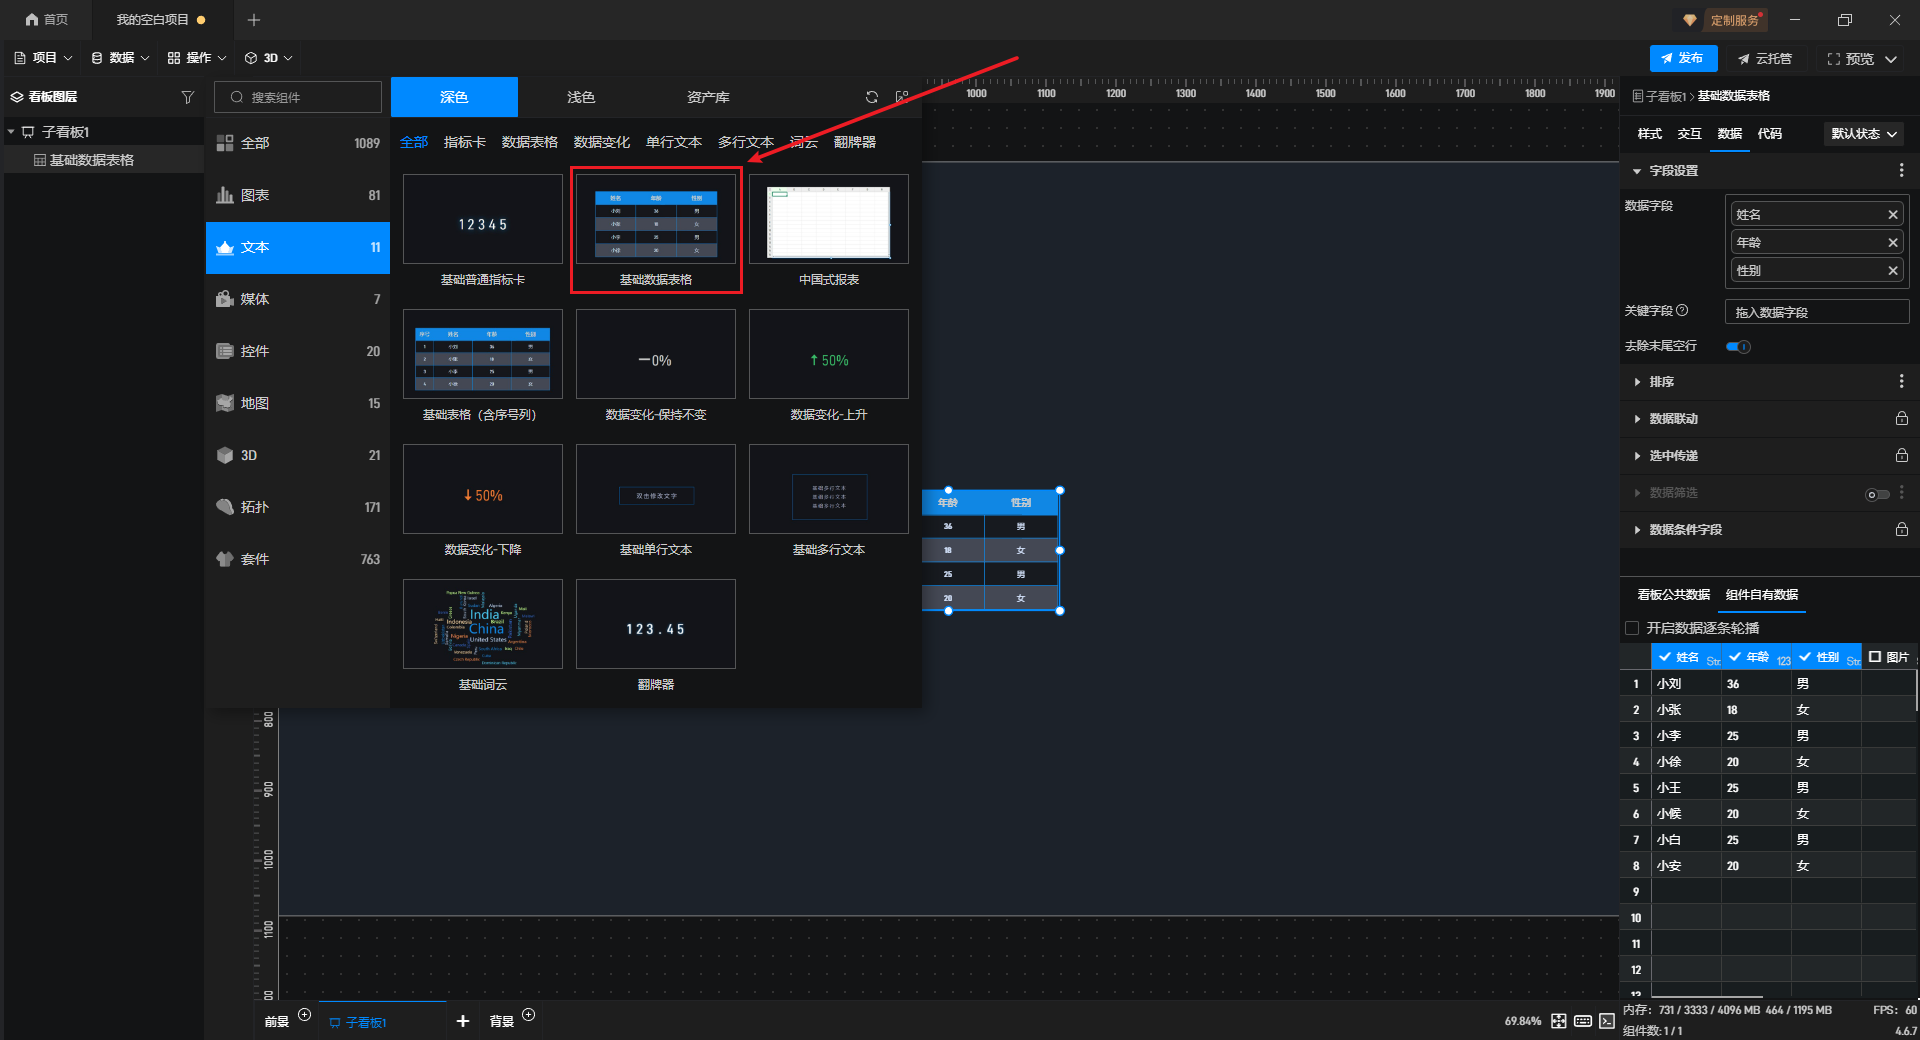Screen dimensions: 1920x1040
Task: Click the 云托管 button
Action: (1765, 59)
